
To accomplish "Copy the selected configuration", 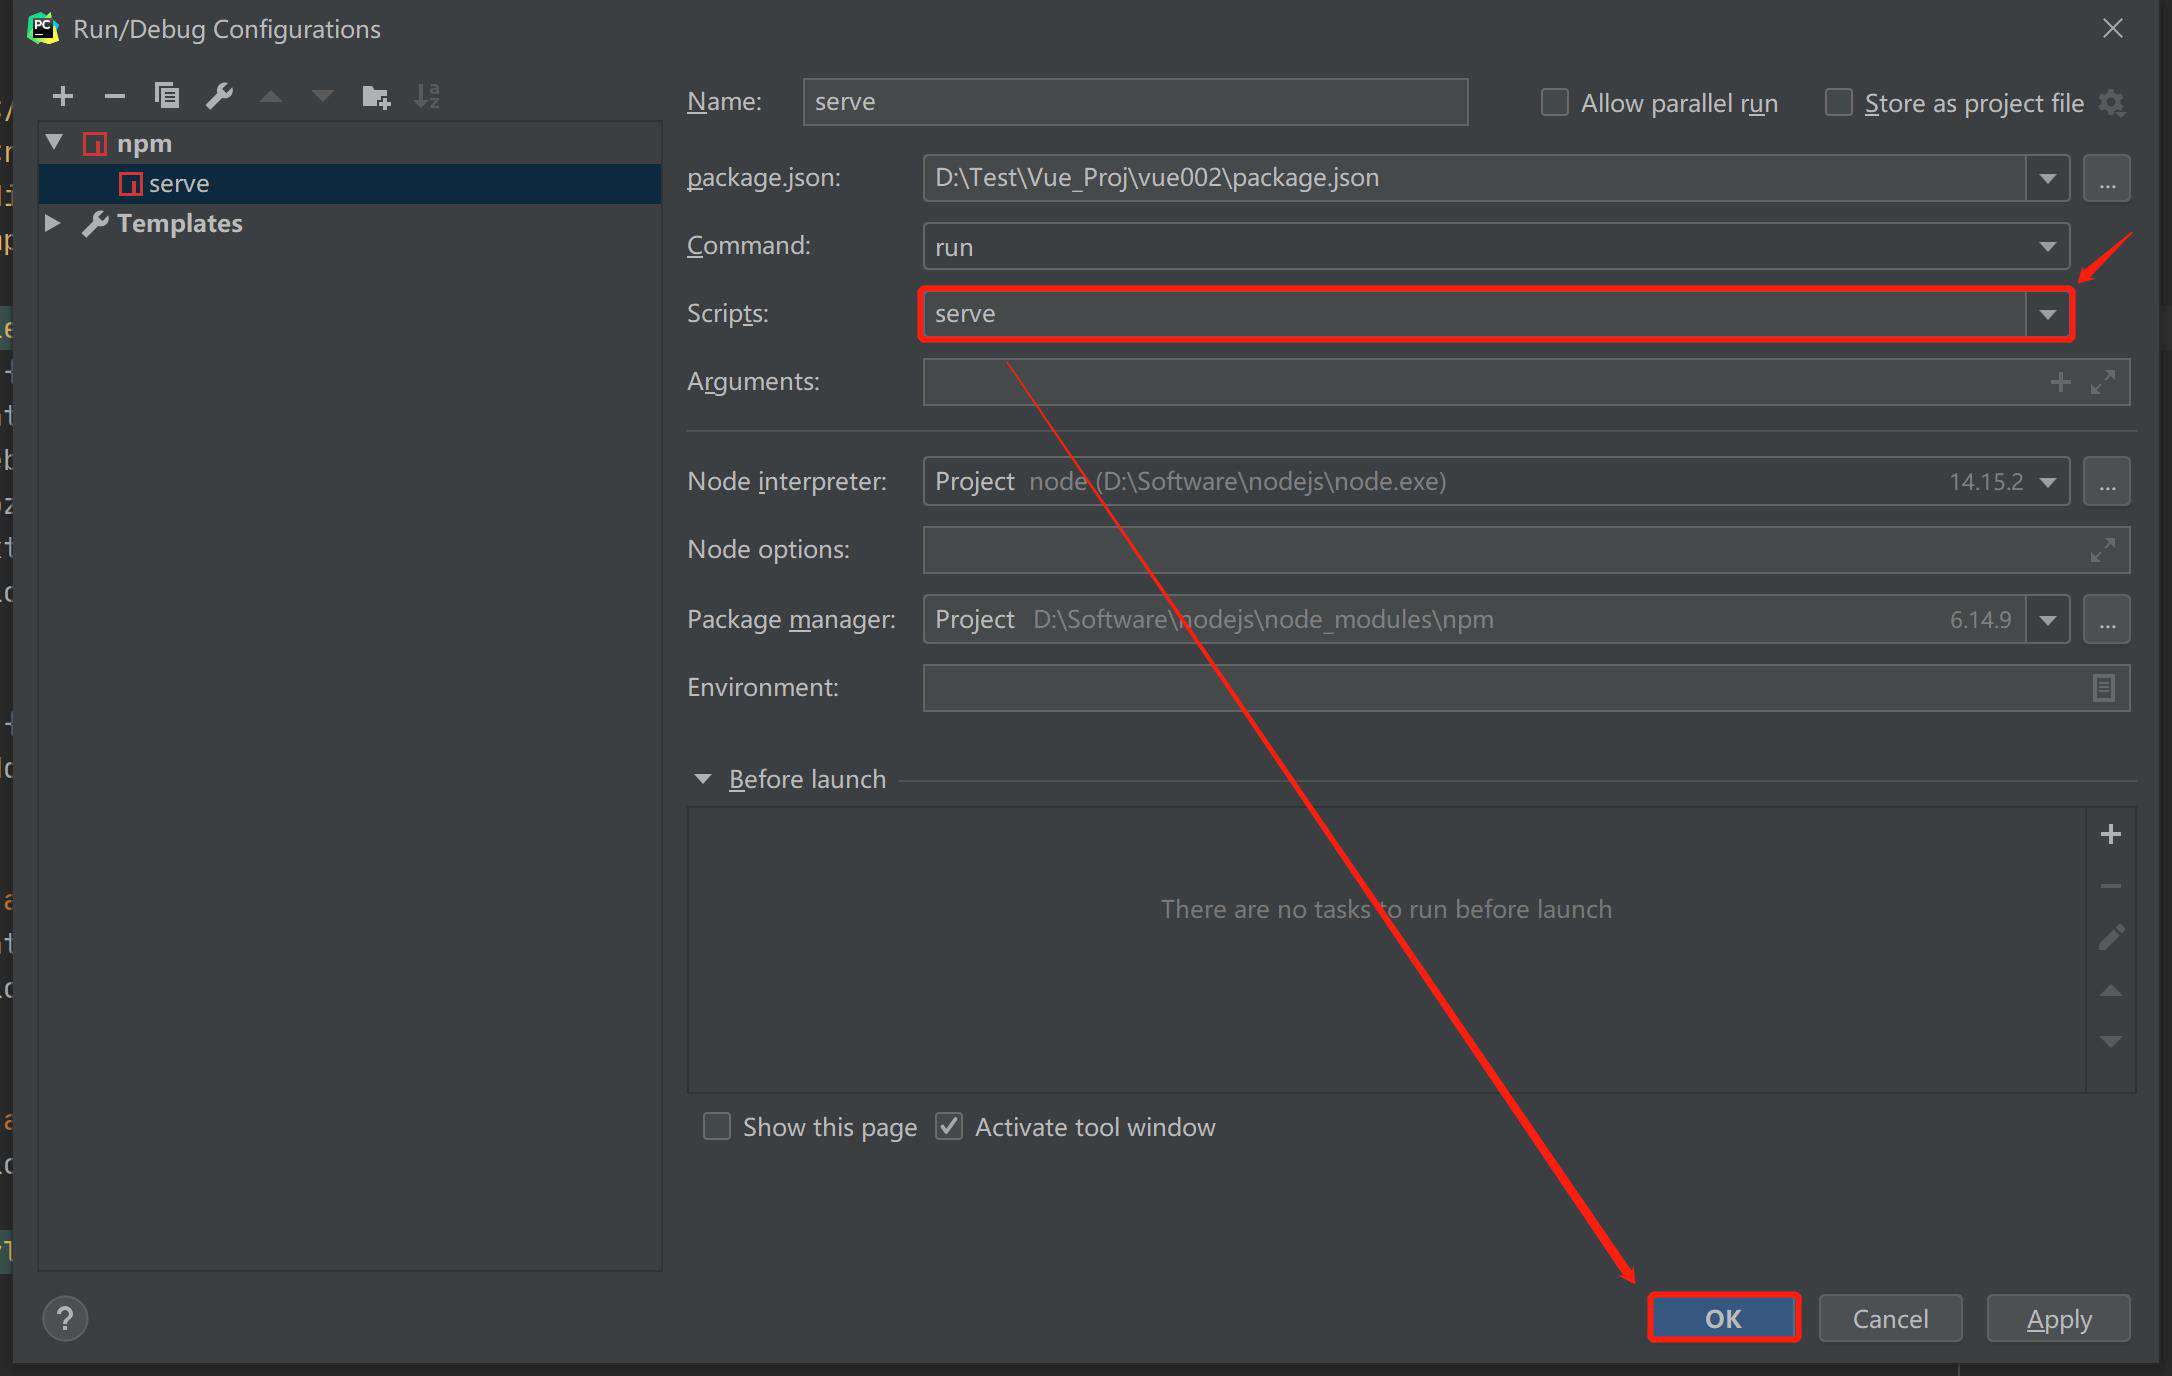I will point(167,96).
